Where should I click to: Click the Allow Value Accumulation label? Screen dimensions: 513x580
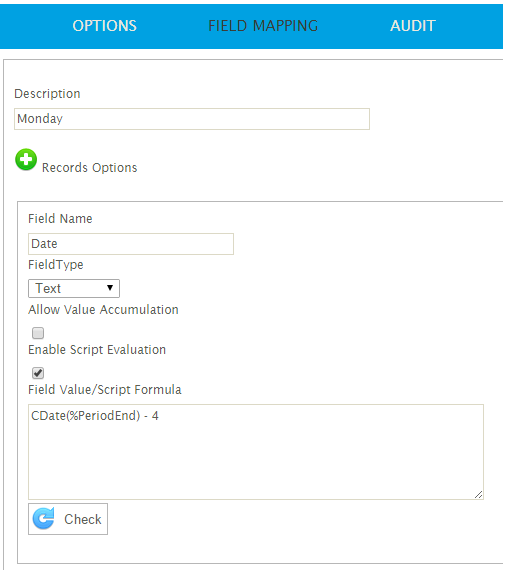tap(104, 310)
